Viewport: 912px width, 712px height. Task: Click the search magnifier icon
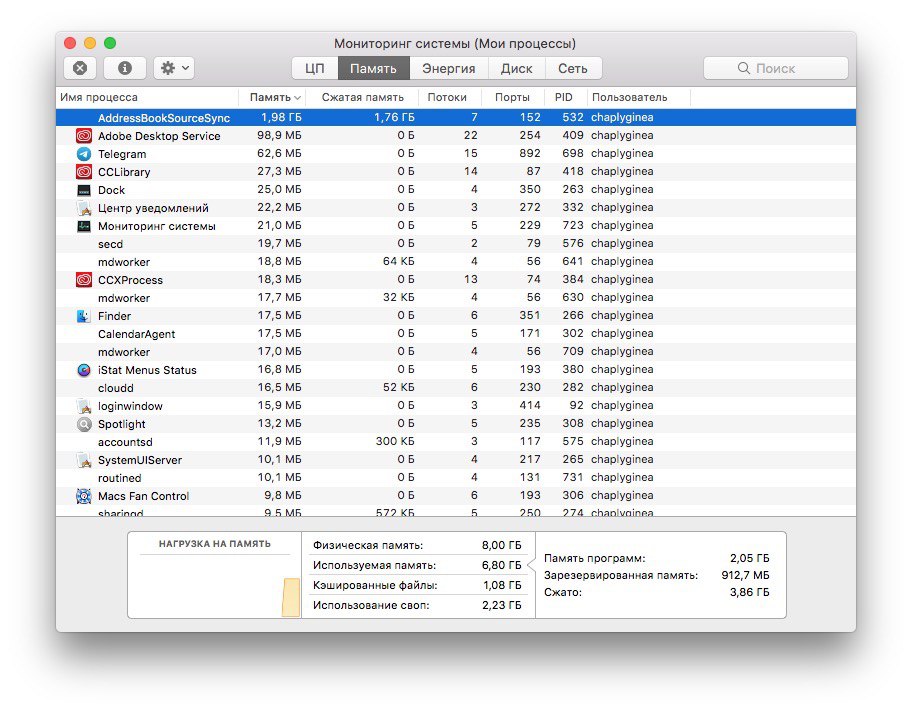[x=743, y=68]
